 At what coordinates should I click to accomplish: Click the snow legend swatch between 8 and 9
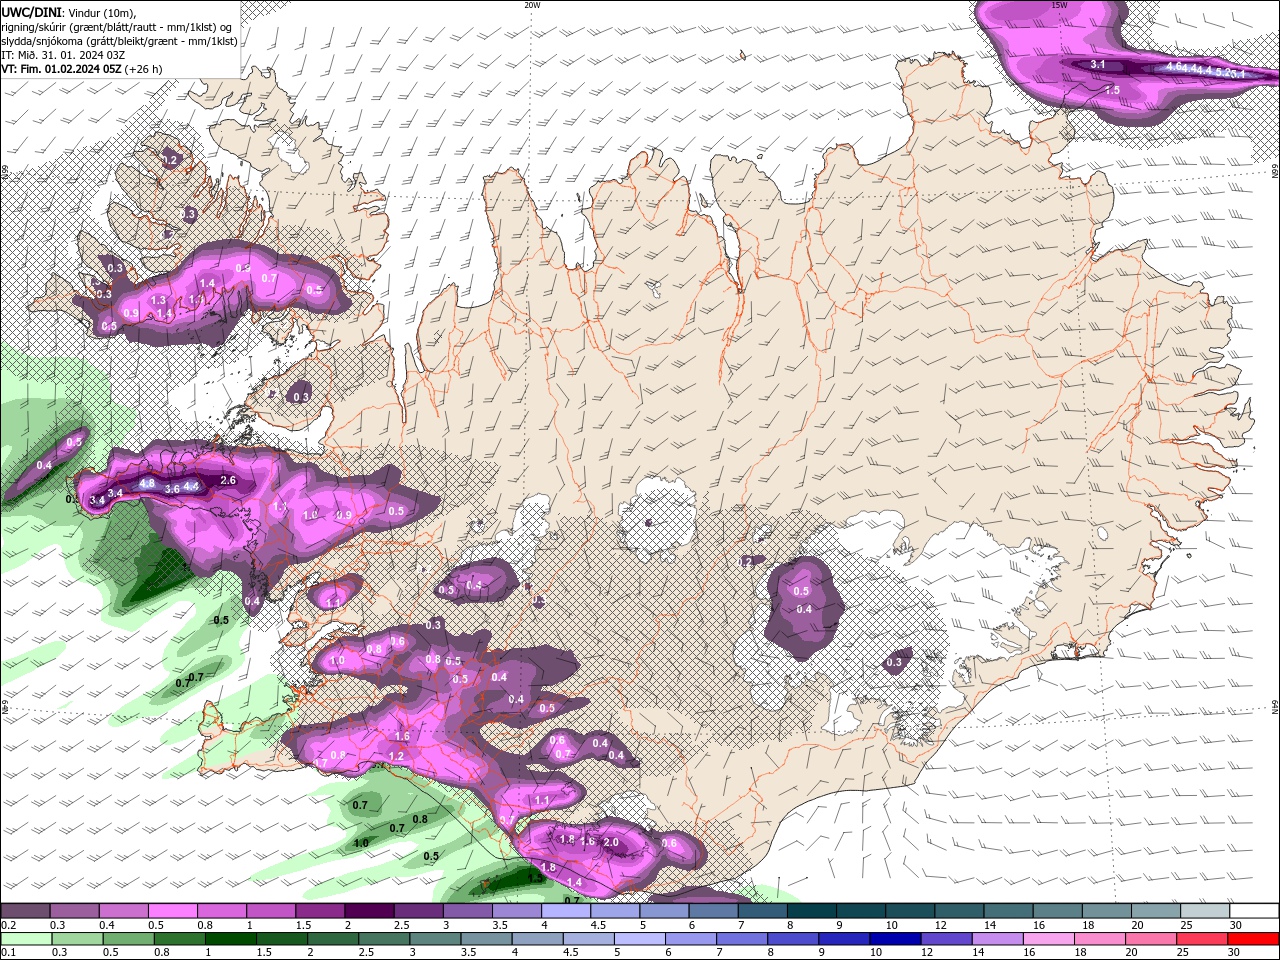pos(812,911)
